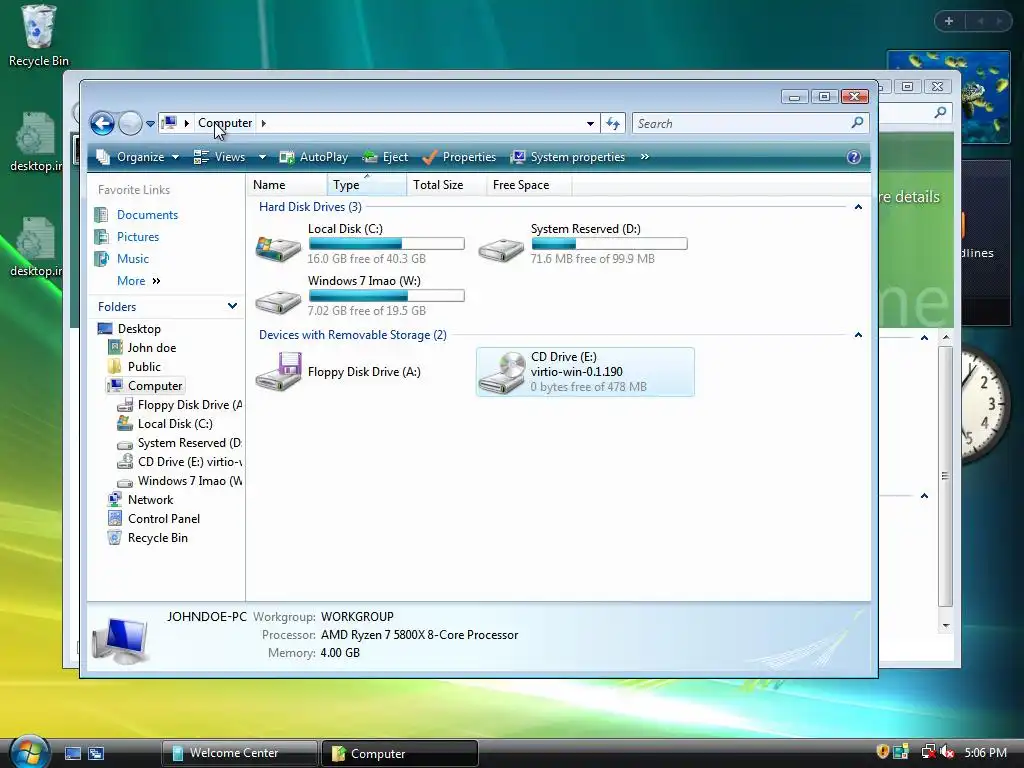Select the Recycle Bin desktop icon
1024x768 pixels.
39,37
